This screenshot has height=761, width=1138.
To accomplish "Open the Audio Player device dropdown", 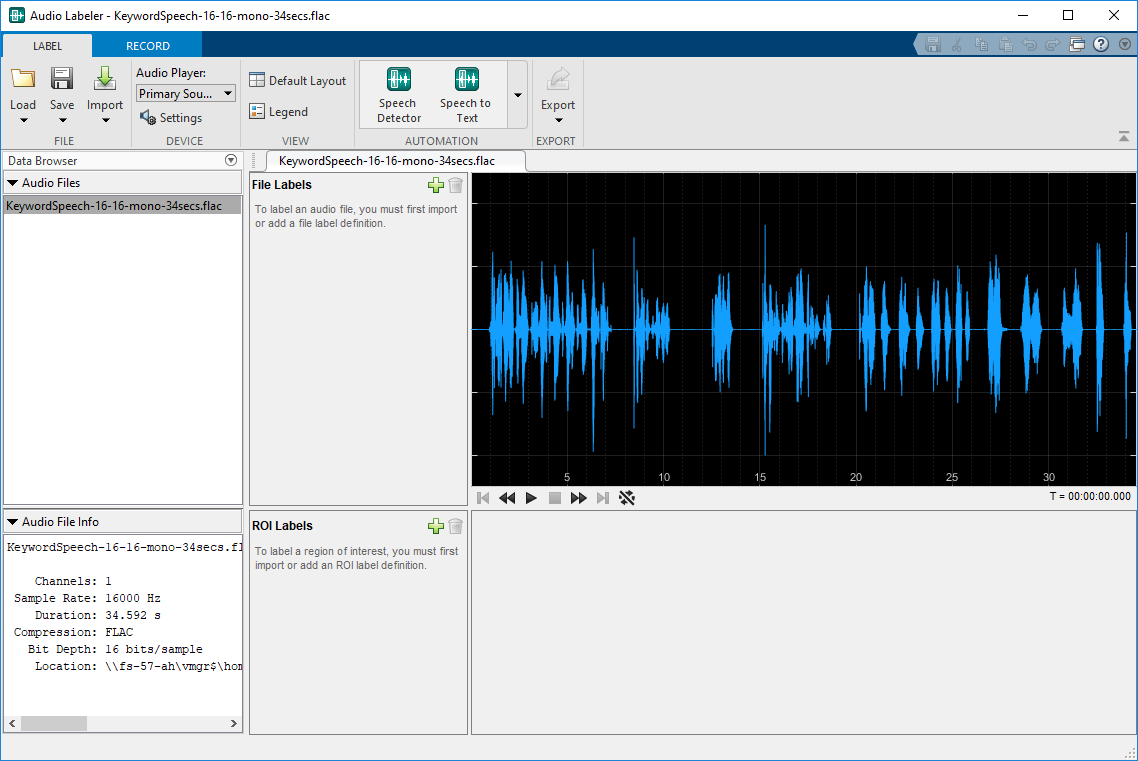I will tap(185, 93).
